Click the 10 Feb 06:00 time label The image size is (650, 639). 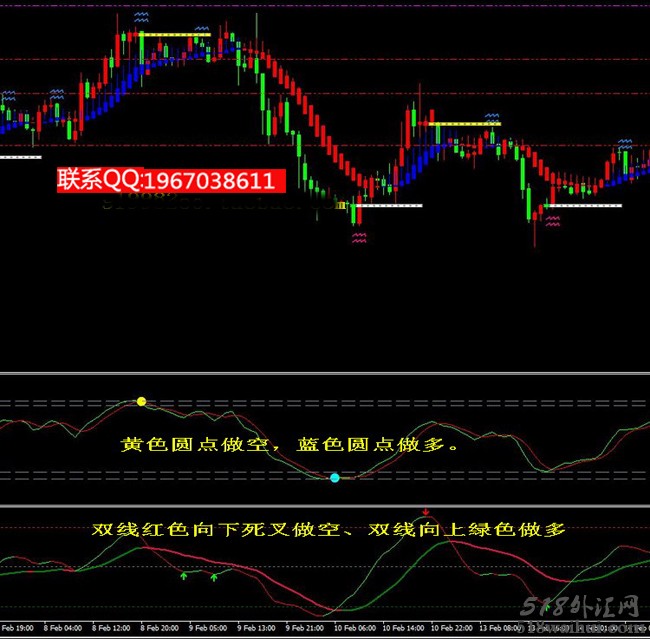[x=355, y=628]
